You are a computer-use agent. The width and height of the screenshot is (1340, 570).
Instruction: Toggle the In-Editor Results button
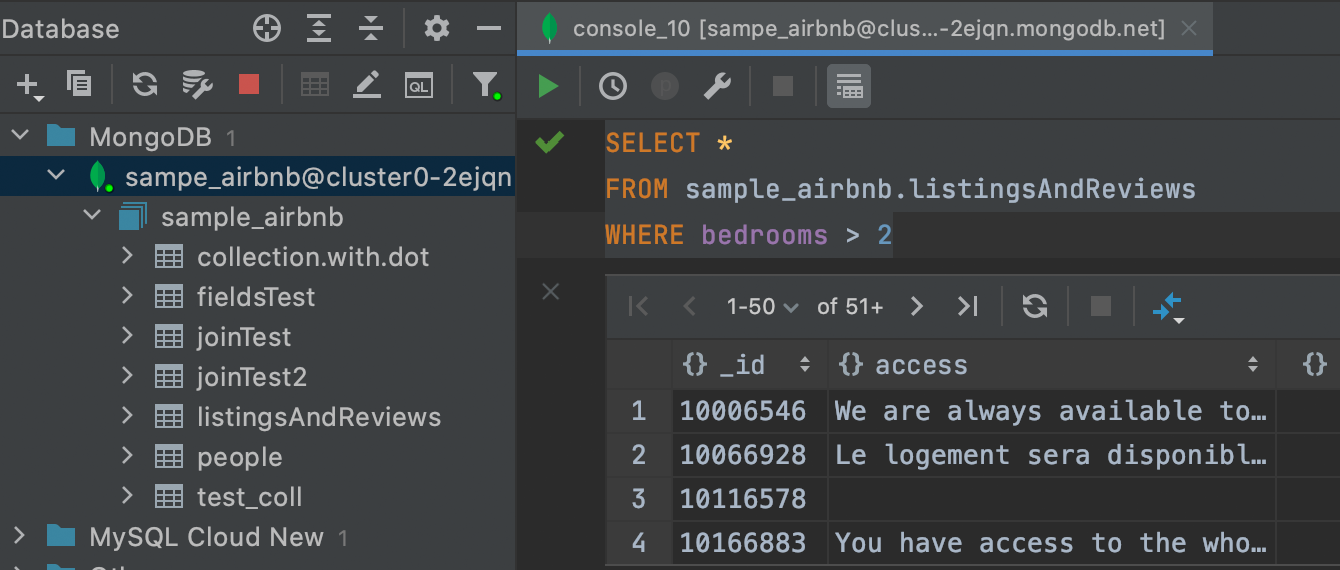coord(849,86)
